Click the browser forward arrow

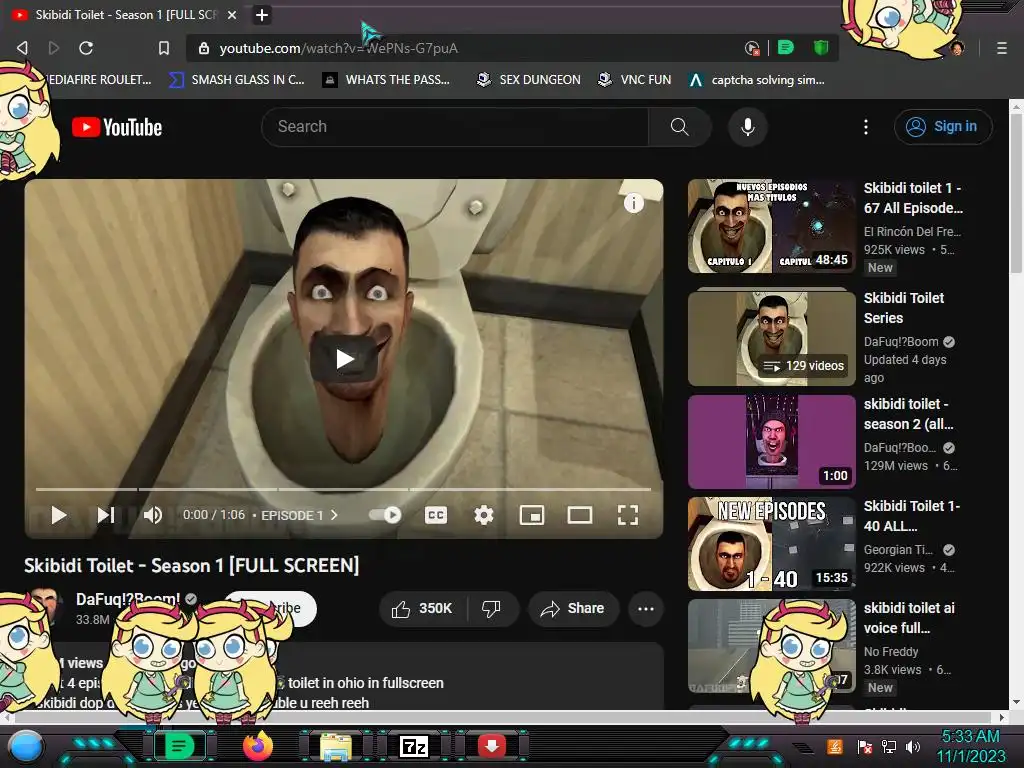(x=54, y=48)
